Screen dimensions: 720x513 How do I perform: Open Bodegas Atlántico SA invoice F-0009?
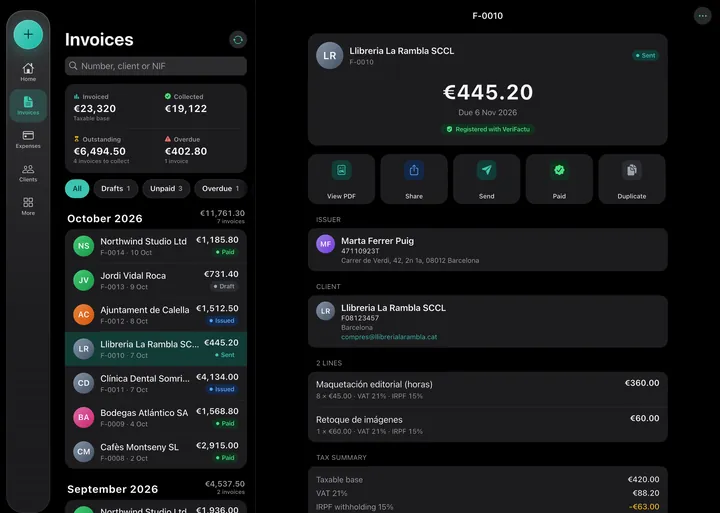tap(156, 417)
